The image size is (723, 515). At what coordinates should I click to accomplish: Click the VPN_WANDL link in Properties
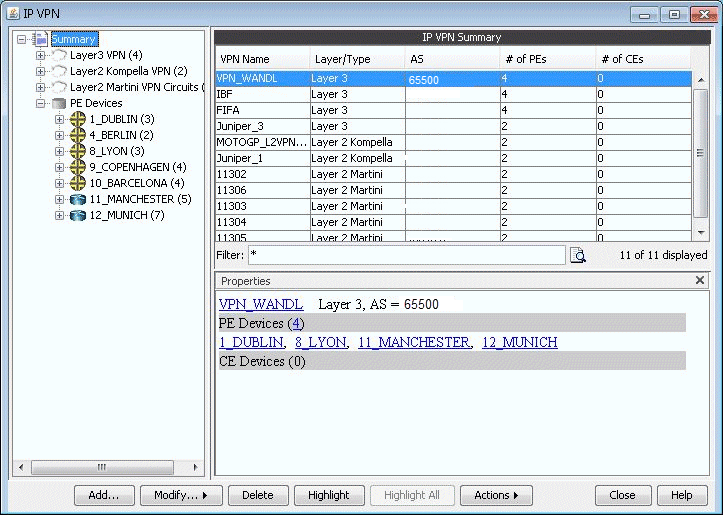[260, 304]
